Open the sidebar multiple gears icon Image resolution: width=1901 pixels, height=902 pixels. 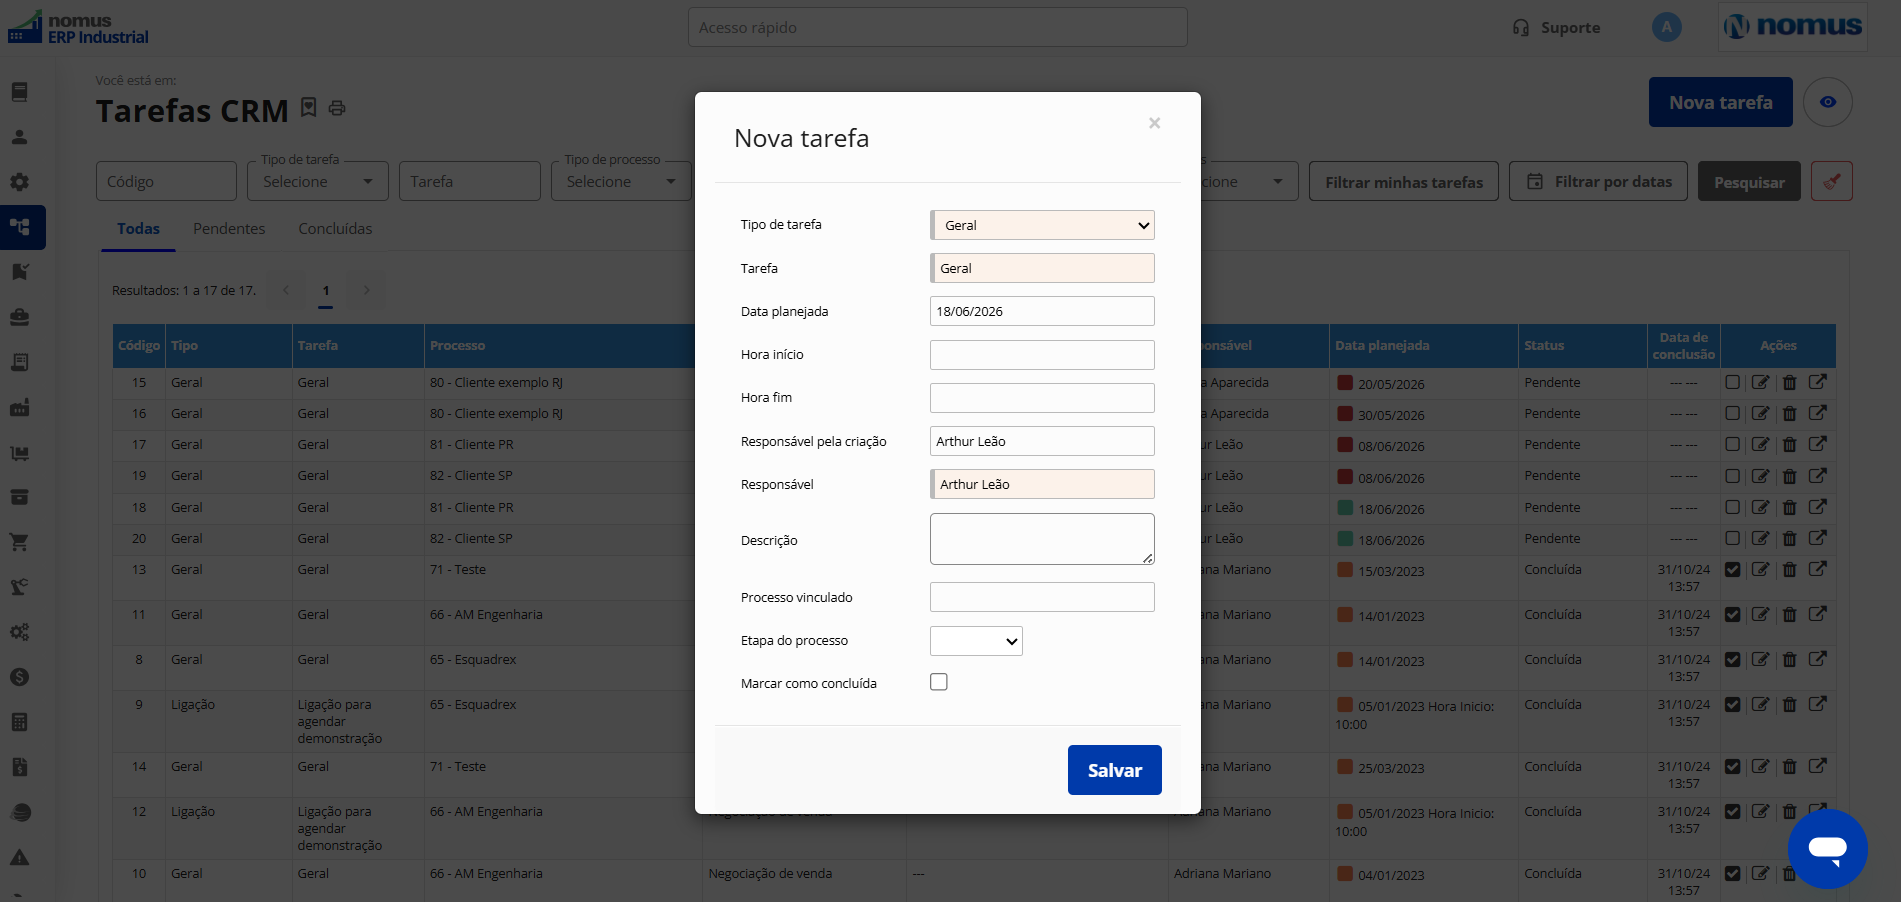point(19,632)
